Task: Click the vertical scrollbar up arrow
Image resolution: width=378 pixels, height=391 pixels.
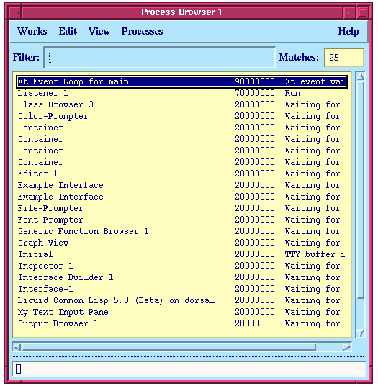Action: 360,77
